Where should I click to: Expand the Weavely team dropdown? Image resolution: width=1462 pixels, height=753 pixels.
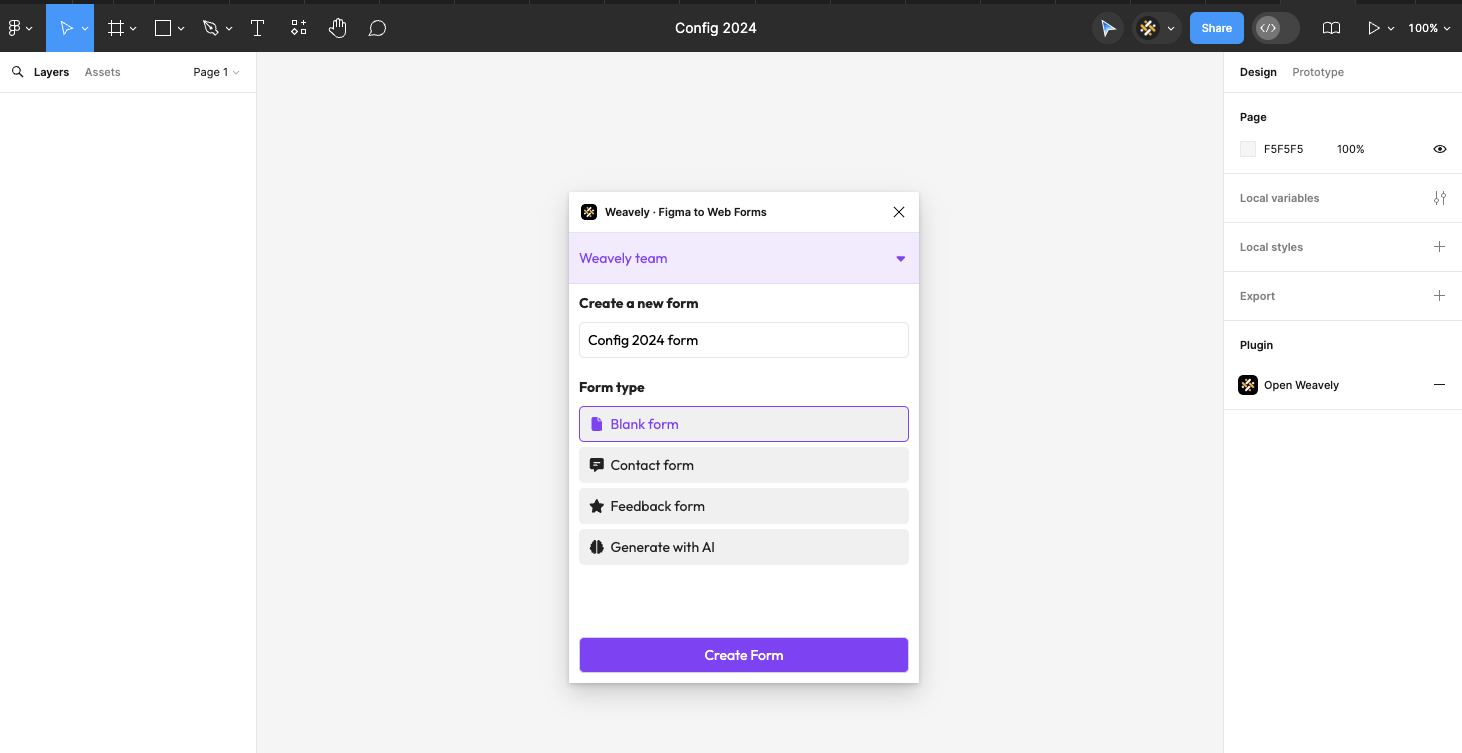(744, 258)
